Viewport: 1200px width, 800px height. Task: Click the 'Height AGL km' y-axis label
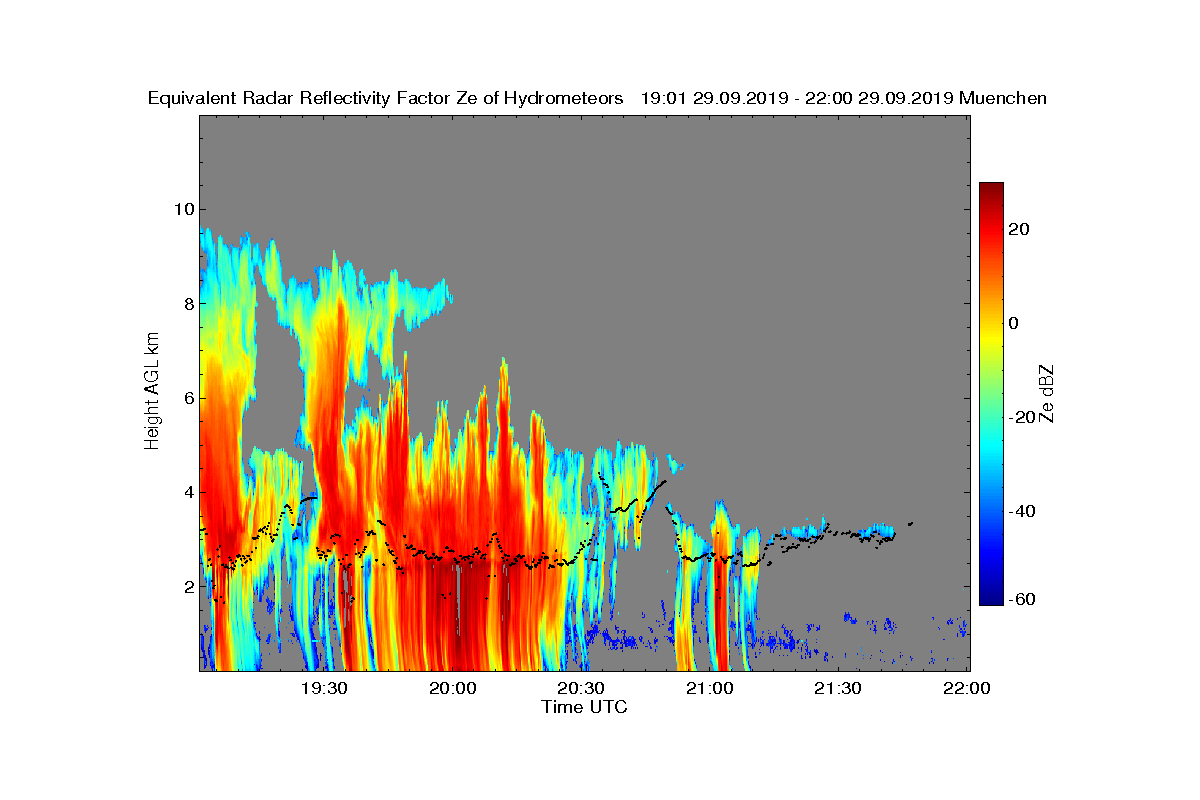point(152,391)
